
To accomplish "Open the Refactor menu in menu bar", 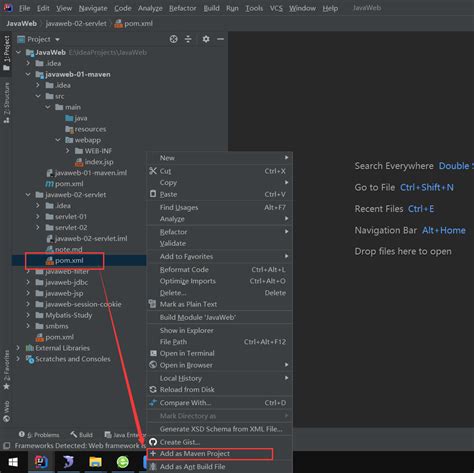I will [x=182, y=8].
